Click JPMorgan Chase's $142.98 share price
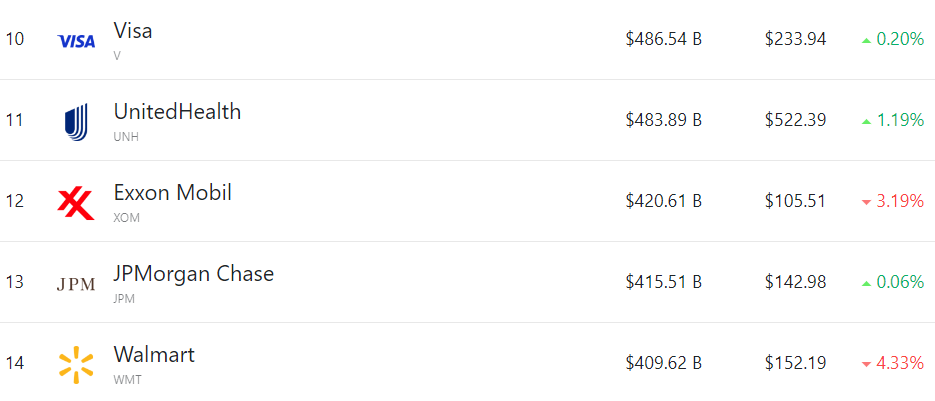The height and width of the screenshot is (401, 935). pos(795,282)
